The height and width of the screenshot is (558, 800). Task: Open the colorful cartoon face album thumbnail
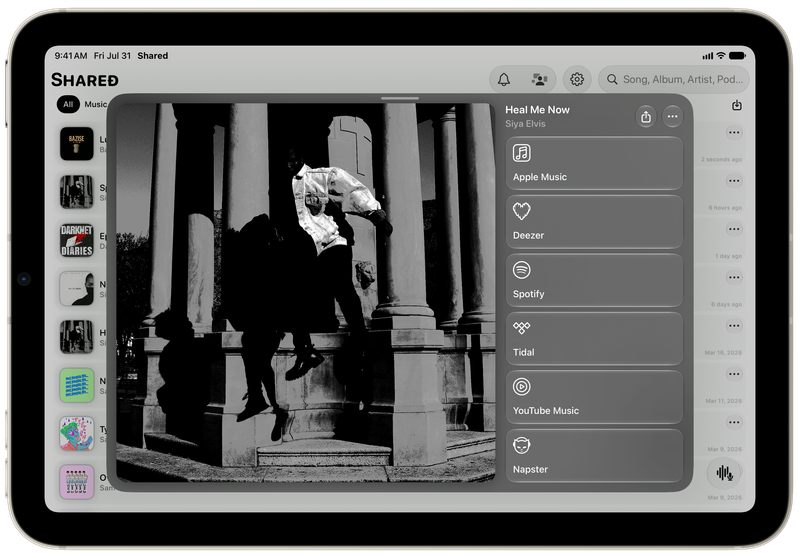77,434
